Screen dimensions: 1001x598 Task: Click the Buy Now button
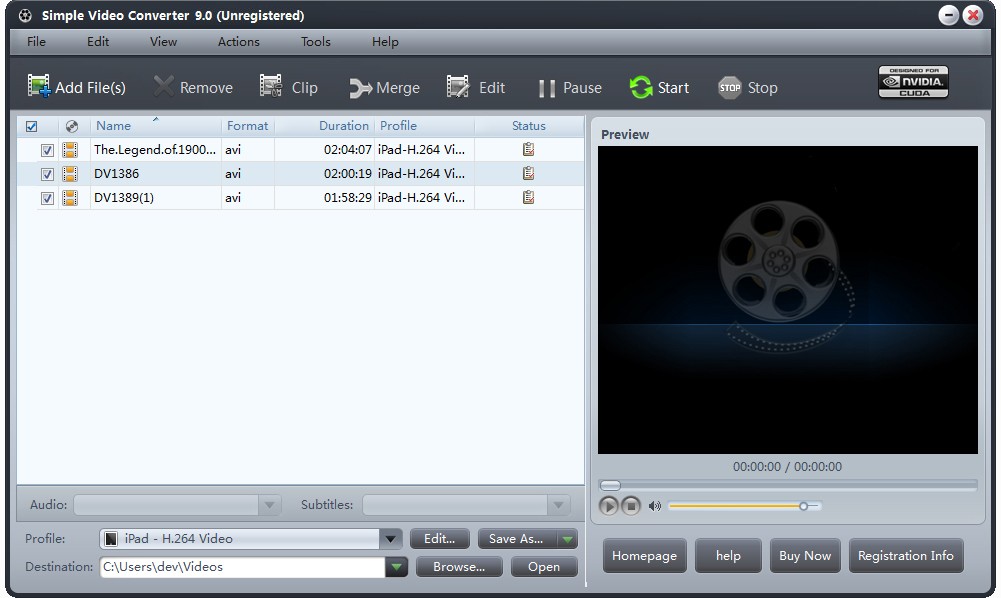pos(805,556)
